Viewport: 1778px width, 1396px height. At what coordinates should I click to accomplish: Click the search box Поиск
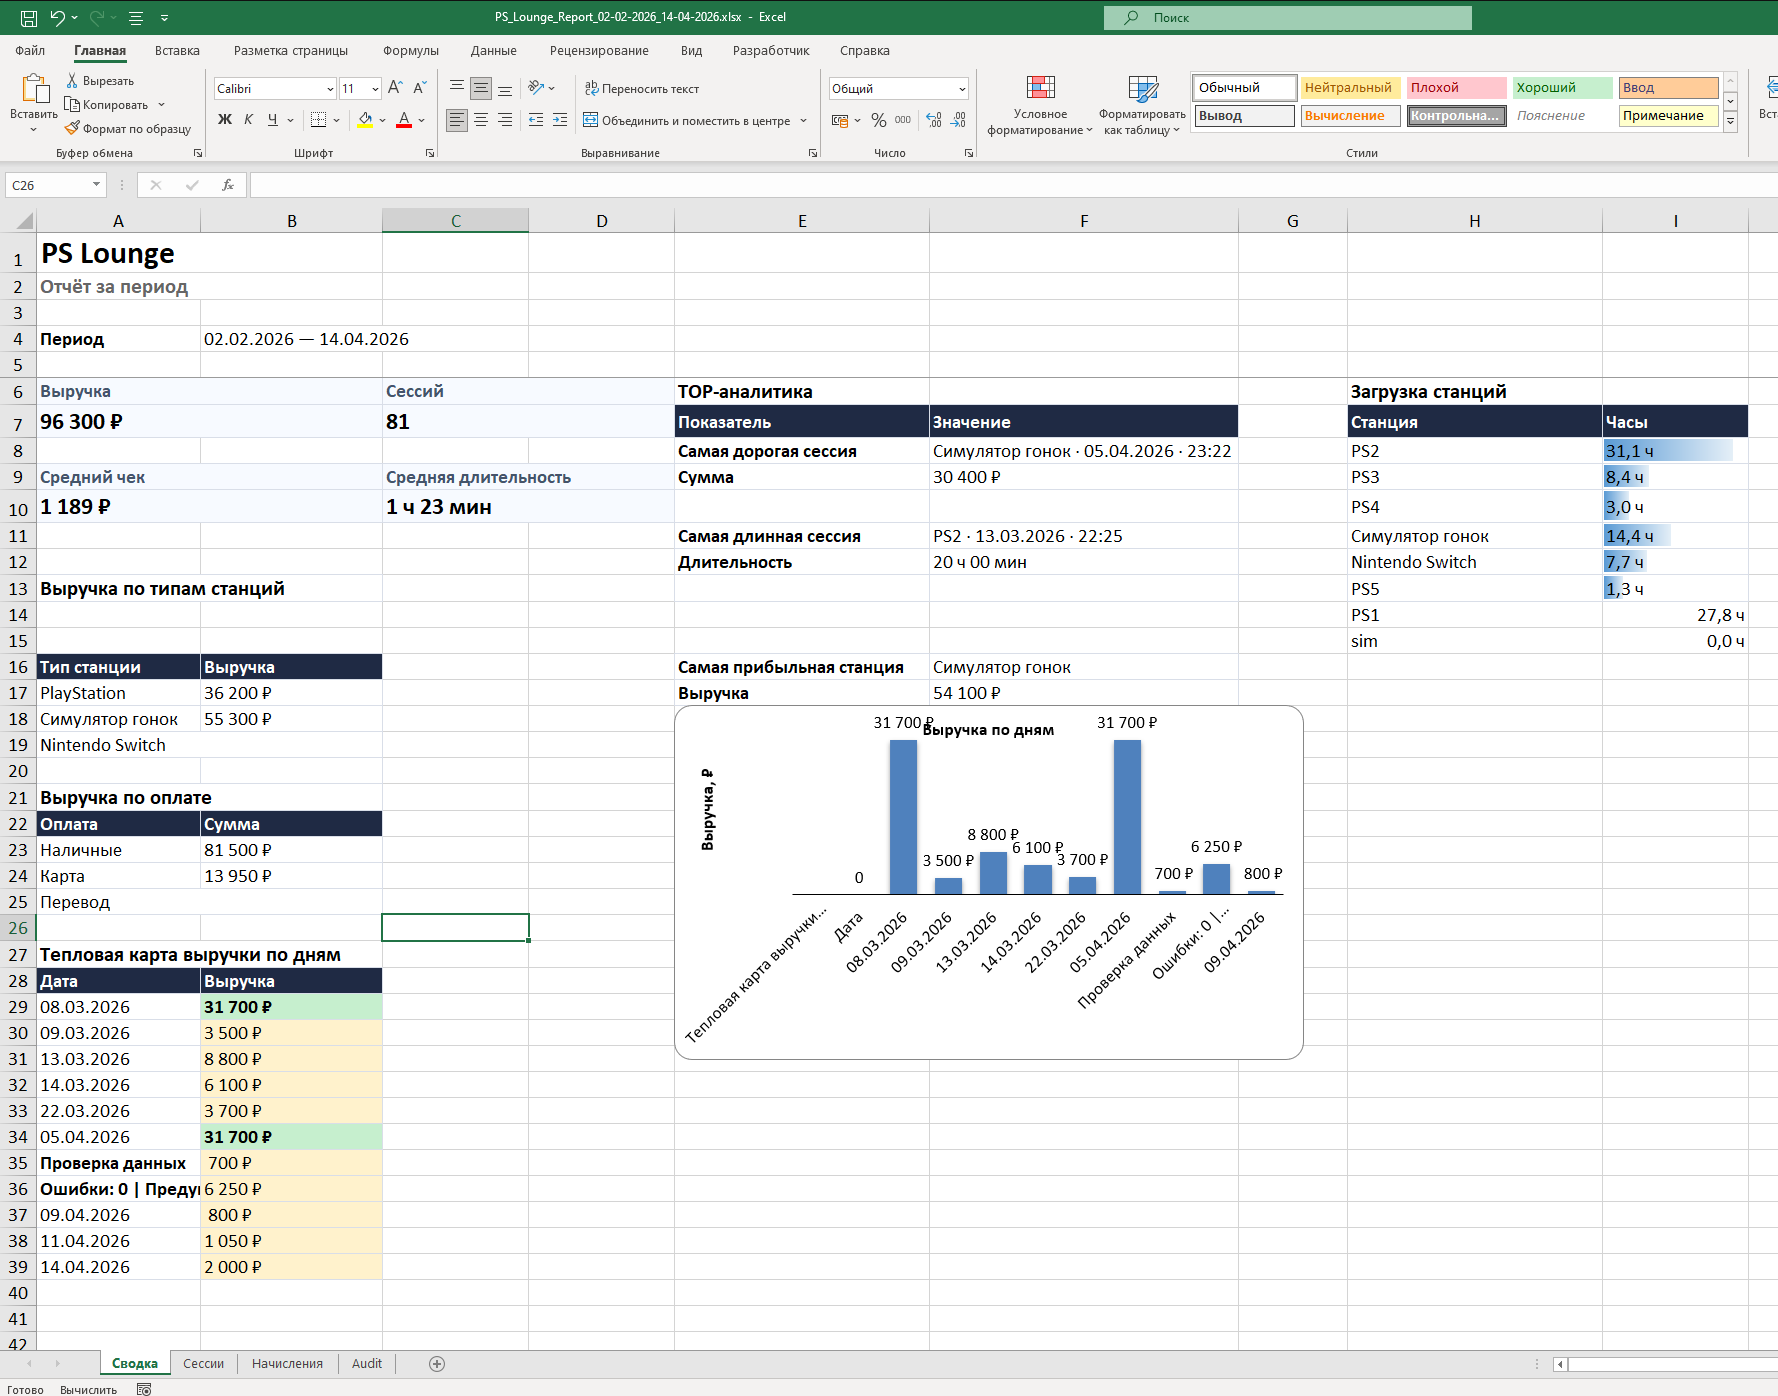tap(1288, 17)
